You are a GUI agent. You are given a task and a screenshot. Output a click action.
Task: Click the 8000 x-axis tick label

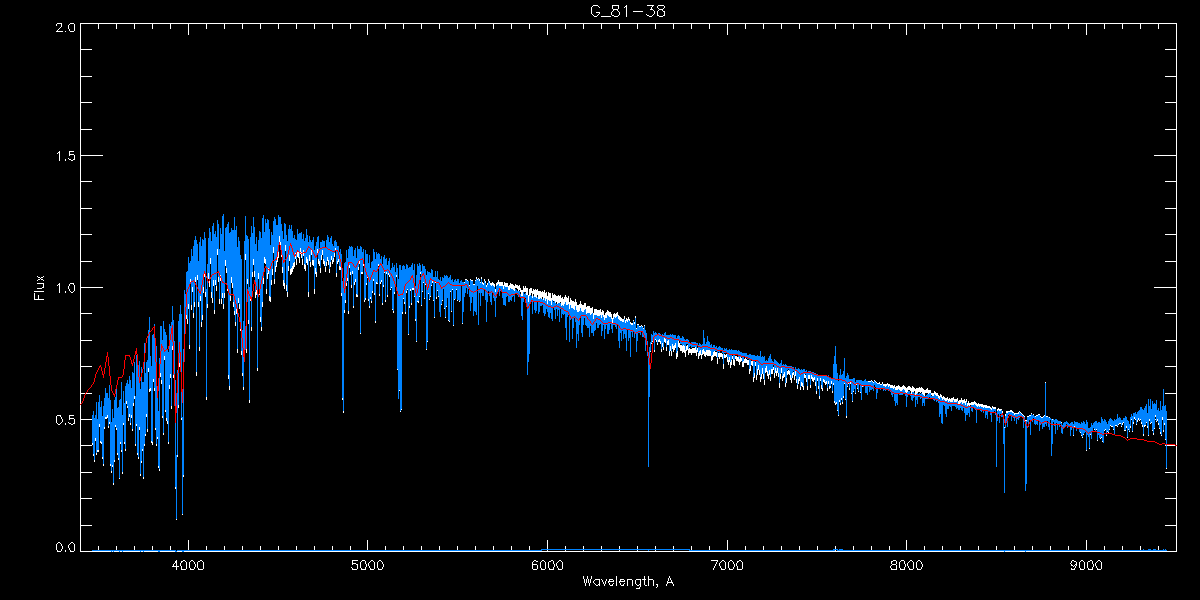907,564
